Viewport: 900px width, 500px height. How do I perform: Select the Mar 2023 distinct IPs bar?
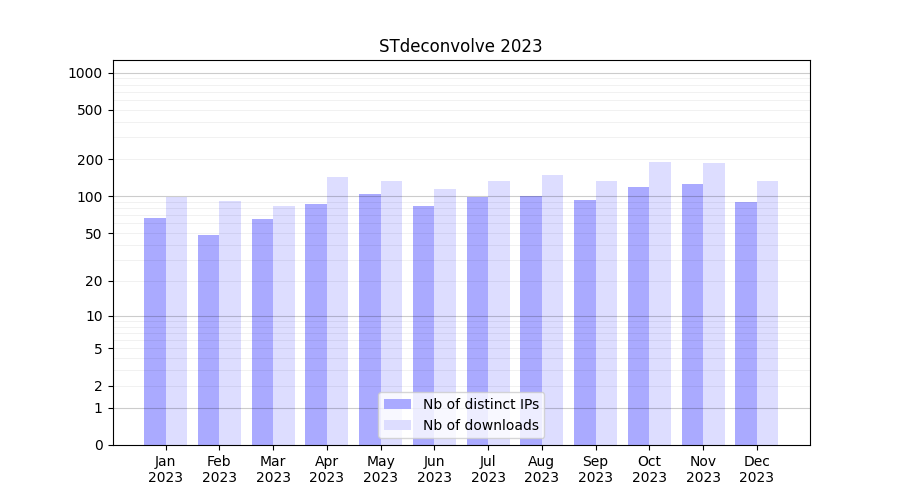coord(262,331)
